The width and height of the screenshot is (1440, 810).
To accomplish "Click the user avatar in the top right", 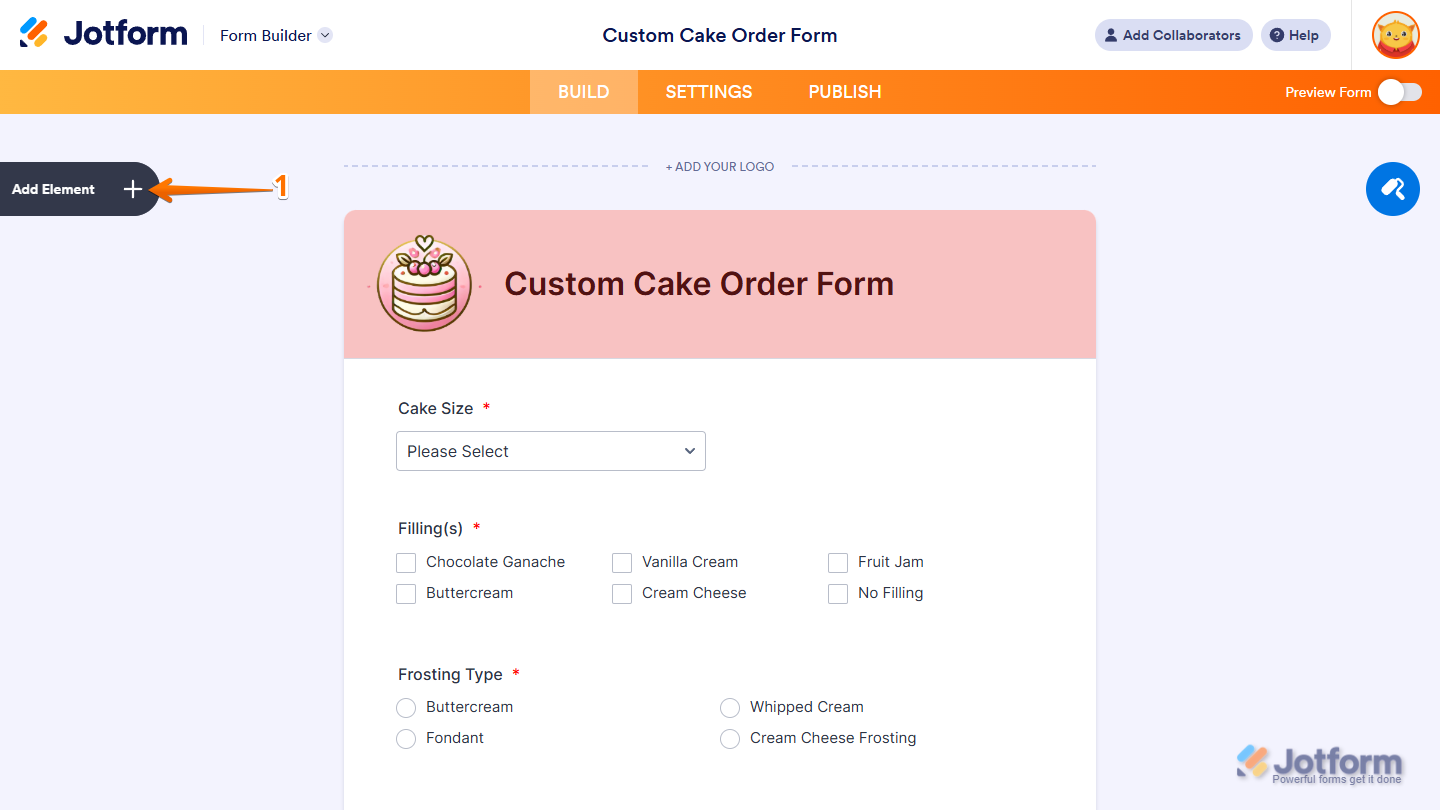I will 1395,34.
